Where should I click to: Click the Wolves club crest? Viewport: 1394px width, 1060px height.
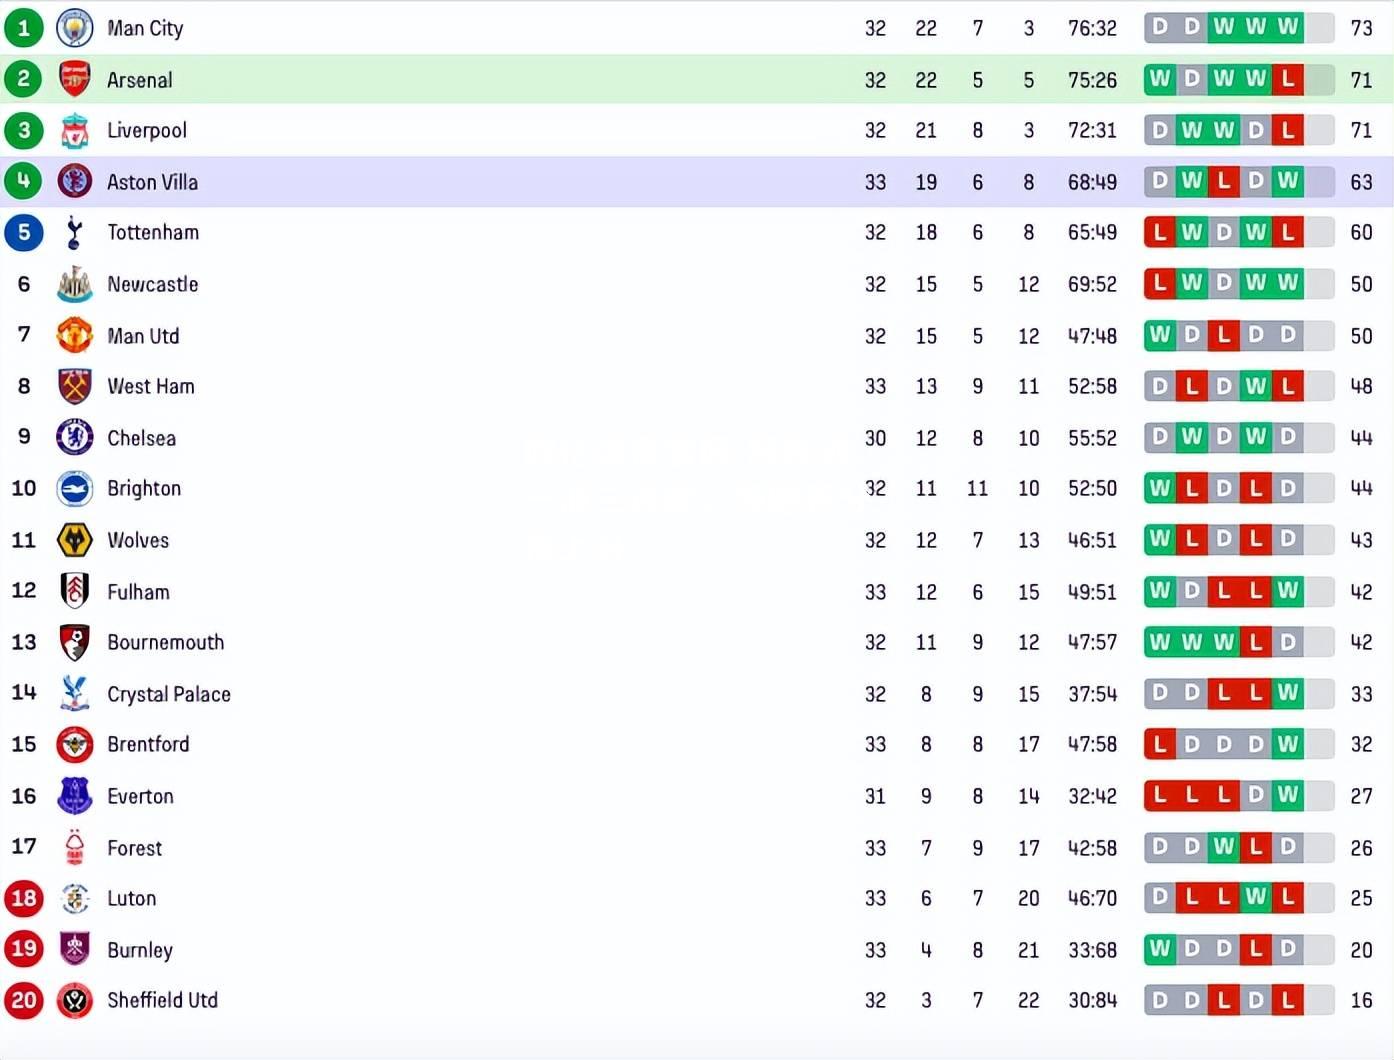click(75, 540)
